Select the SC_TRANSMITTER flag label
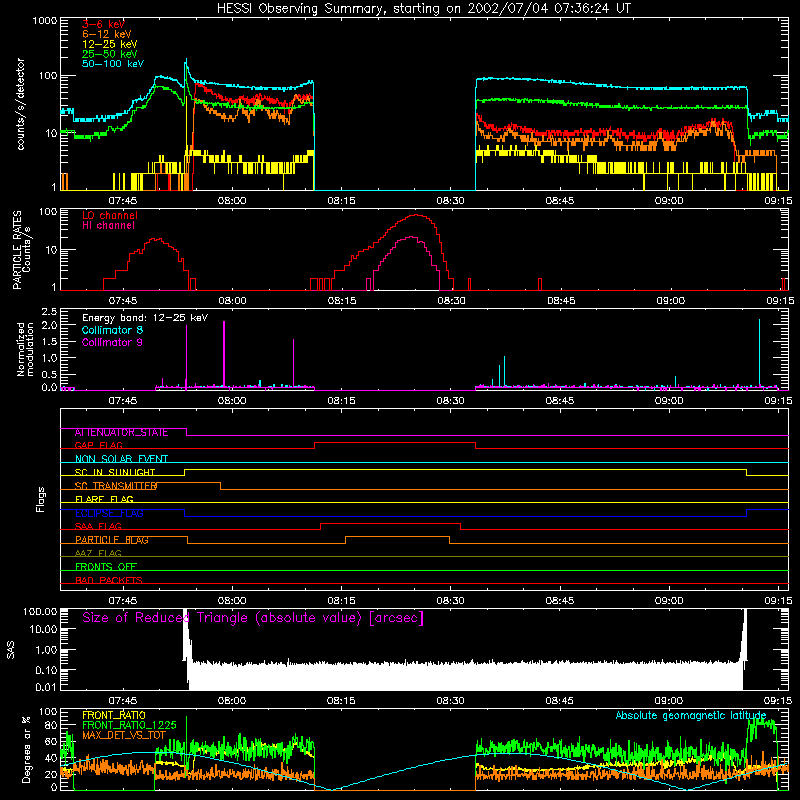The width and height of the screenshot is (800, 800). tap(116, 486)
